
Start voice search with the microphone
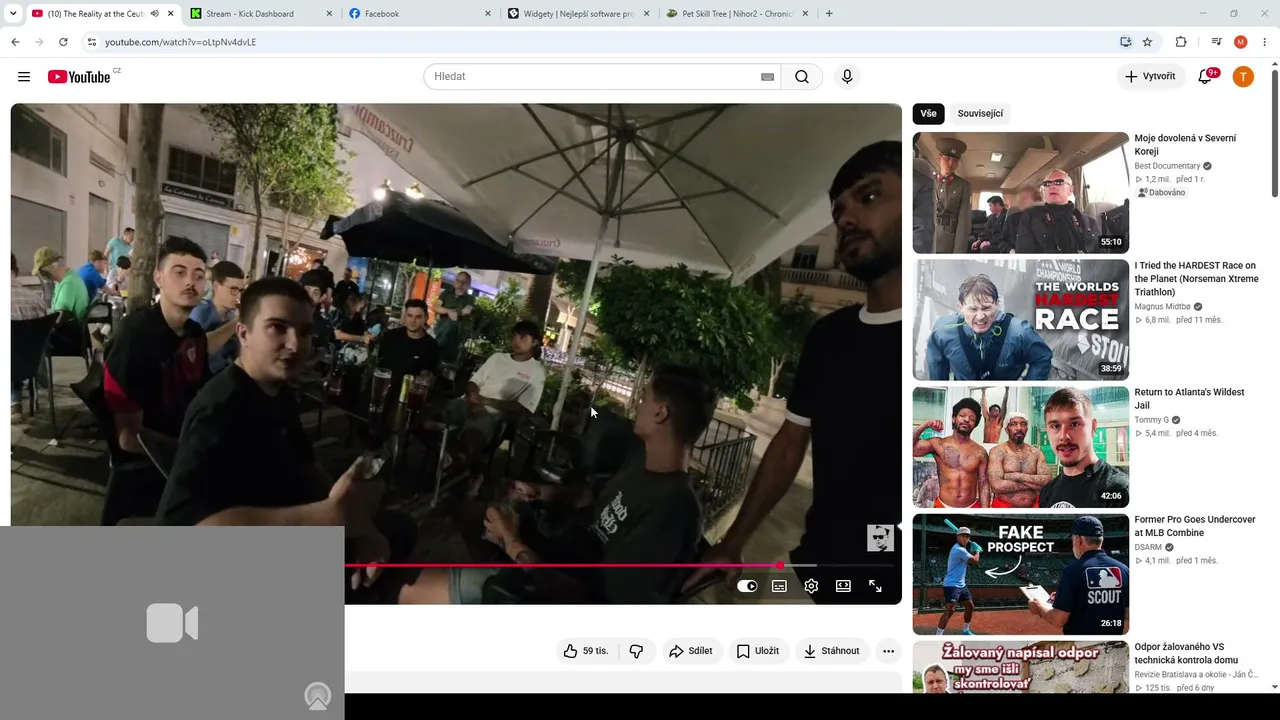(x=847, y=77)
